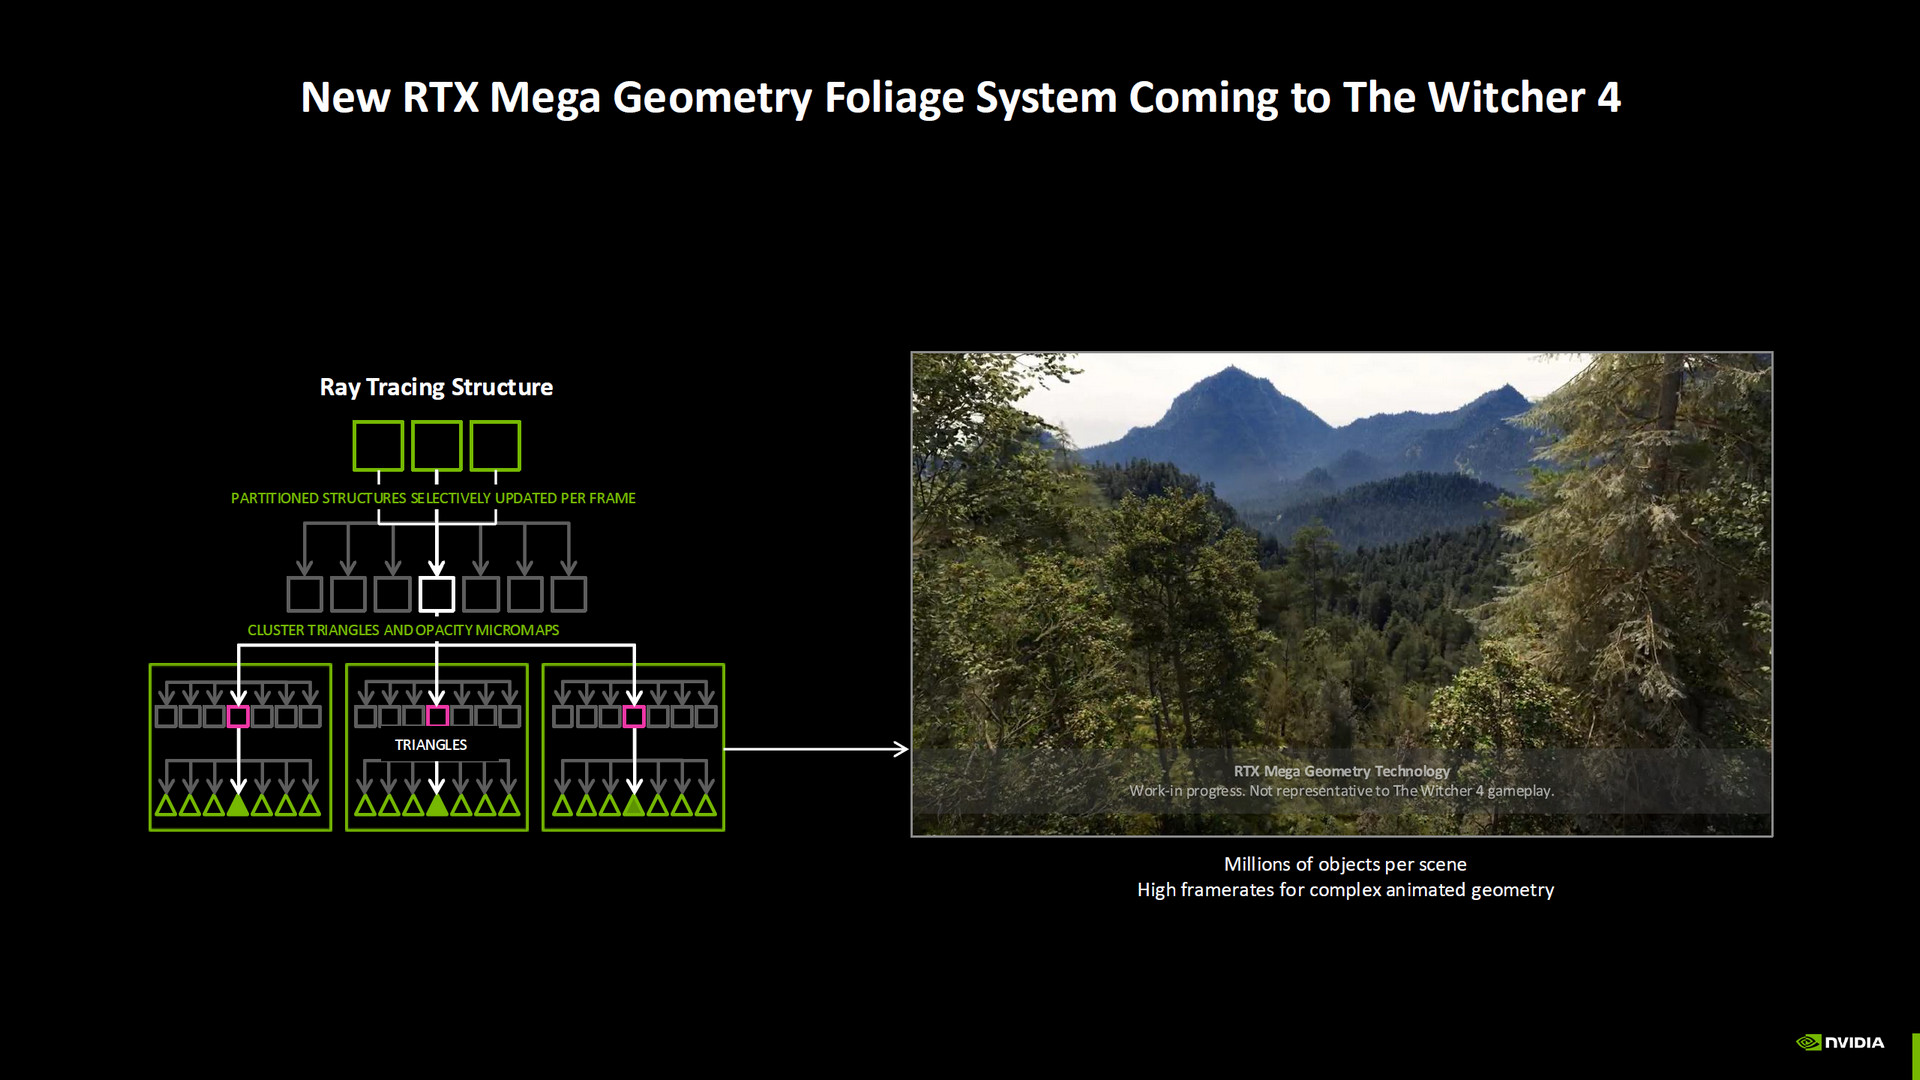
Task: Click the Ray Tracing Structure heading
Action: pos(436,387)
